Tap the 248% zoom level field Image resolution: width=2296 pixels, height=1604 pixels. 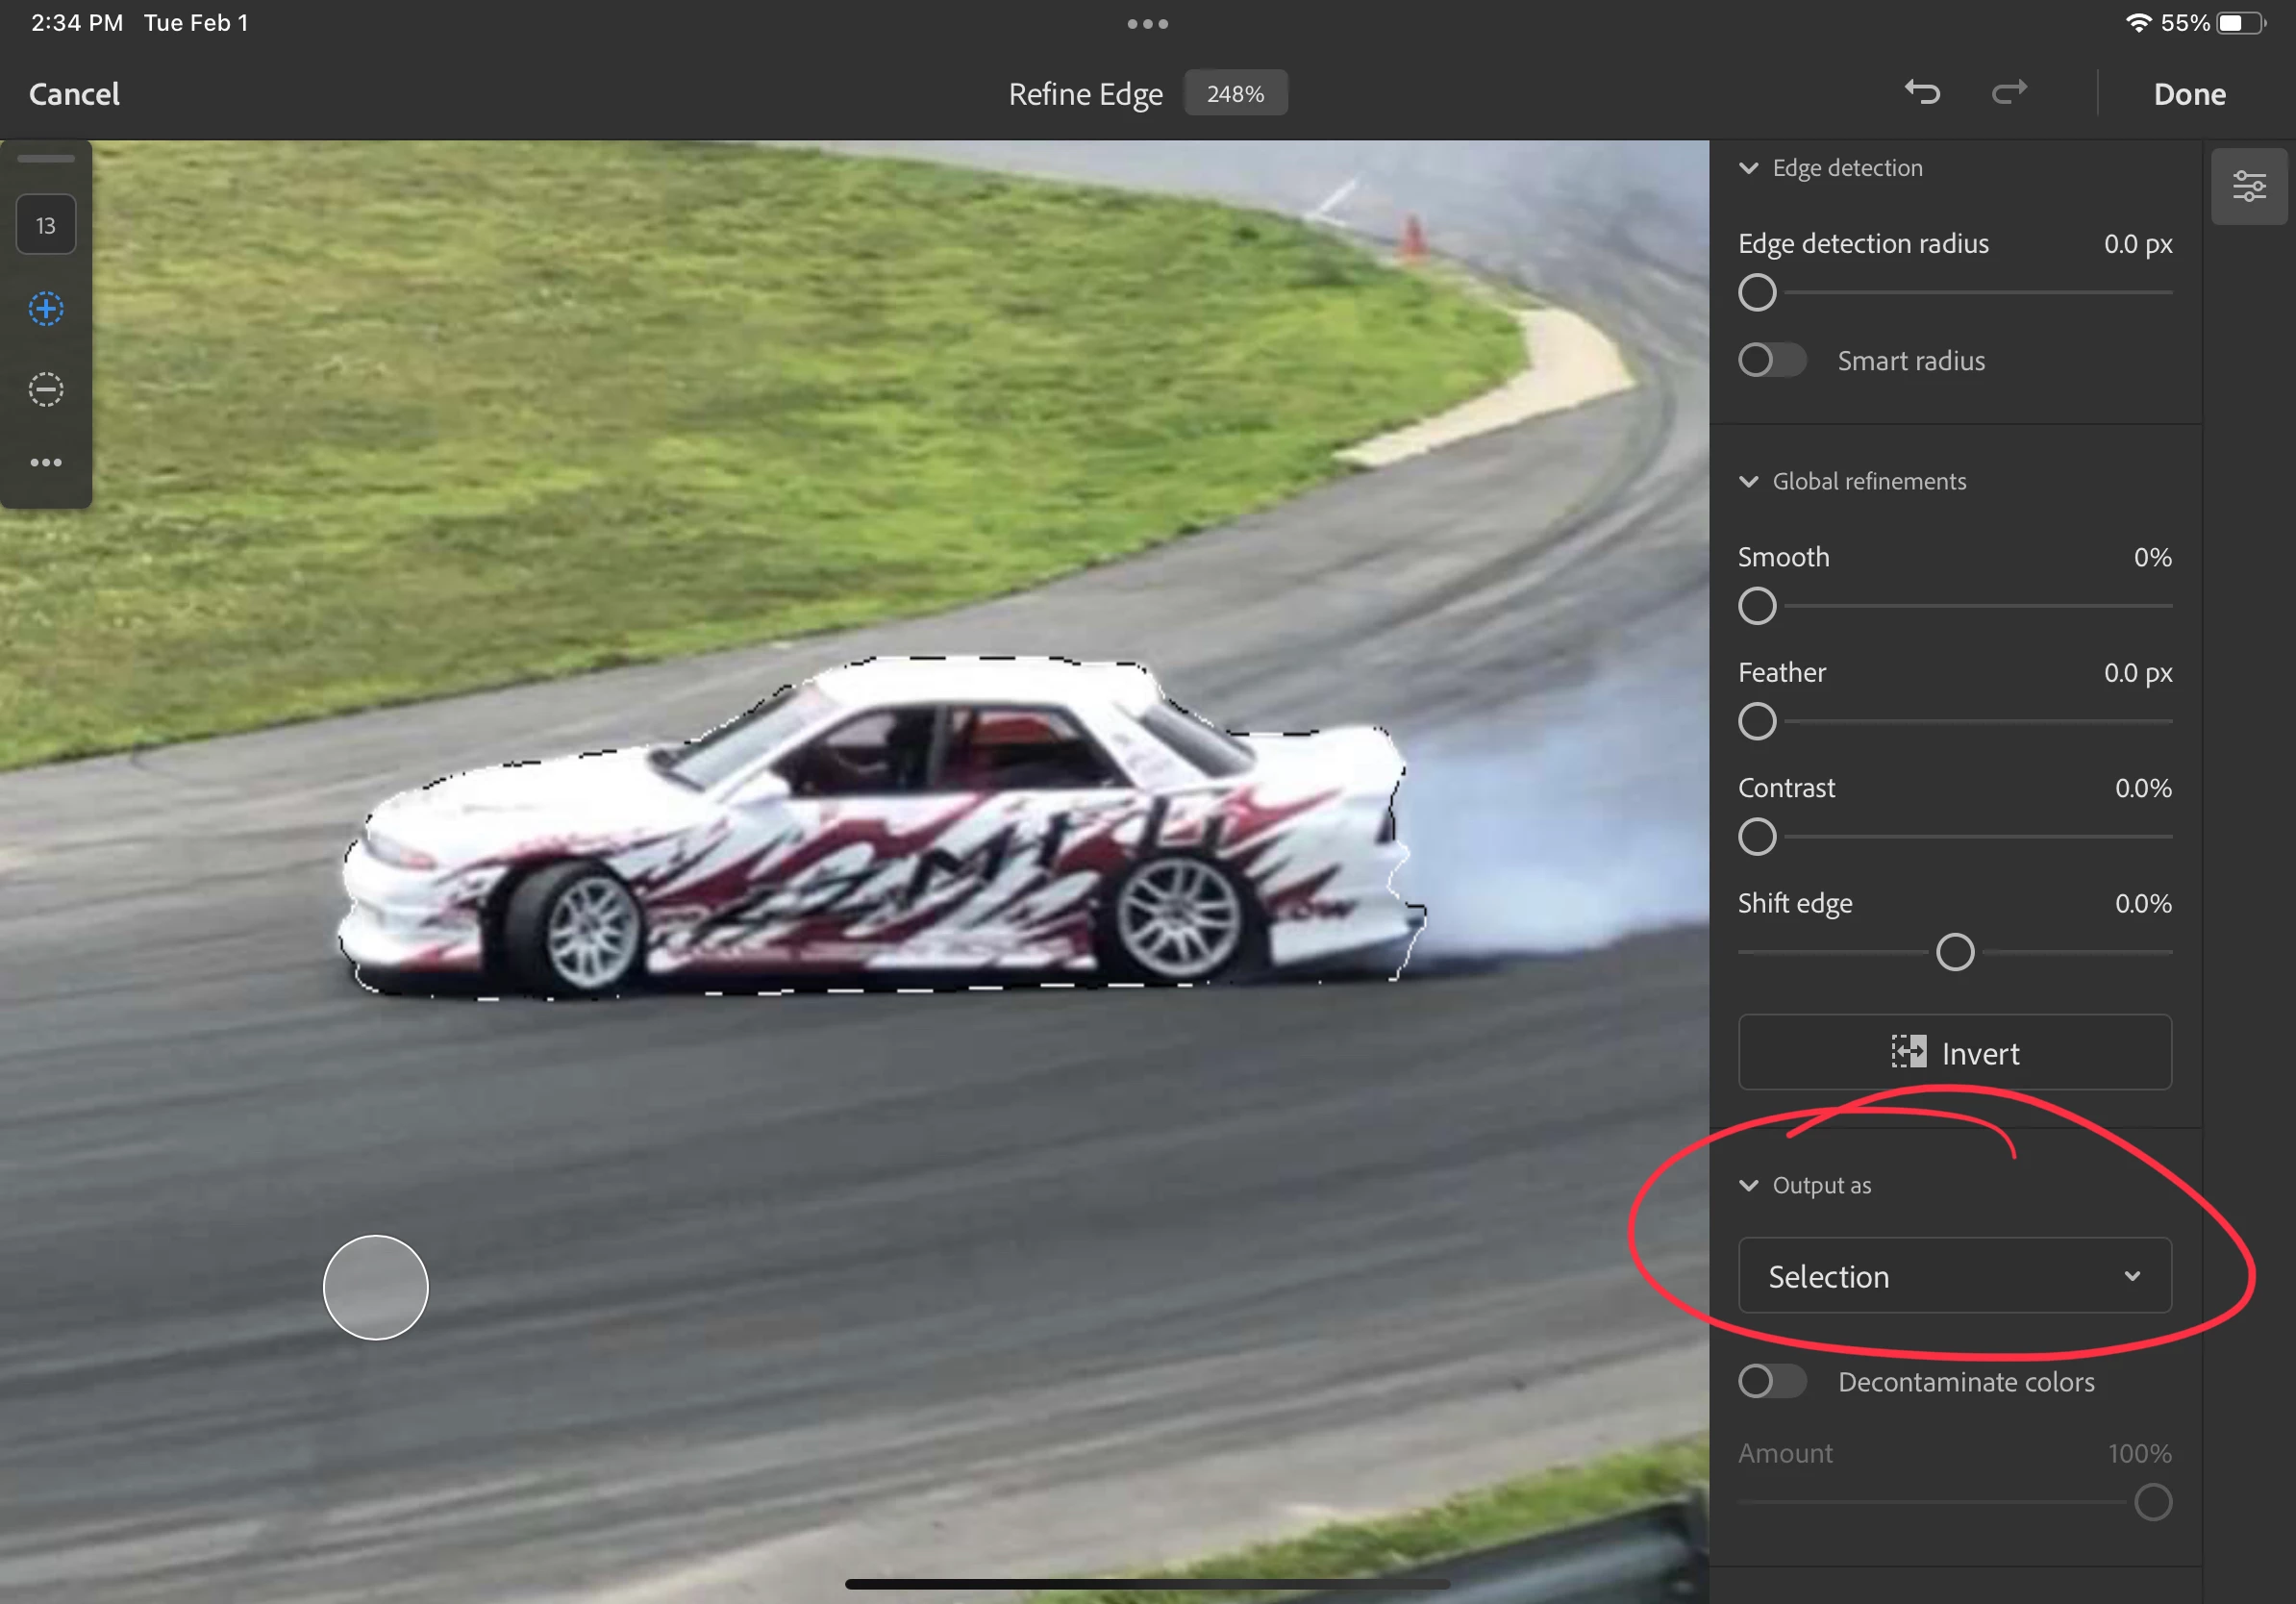[x=1235, y=94]
